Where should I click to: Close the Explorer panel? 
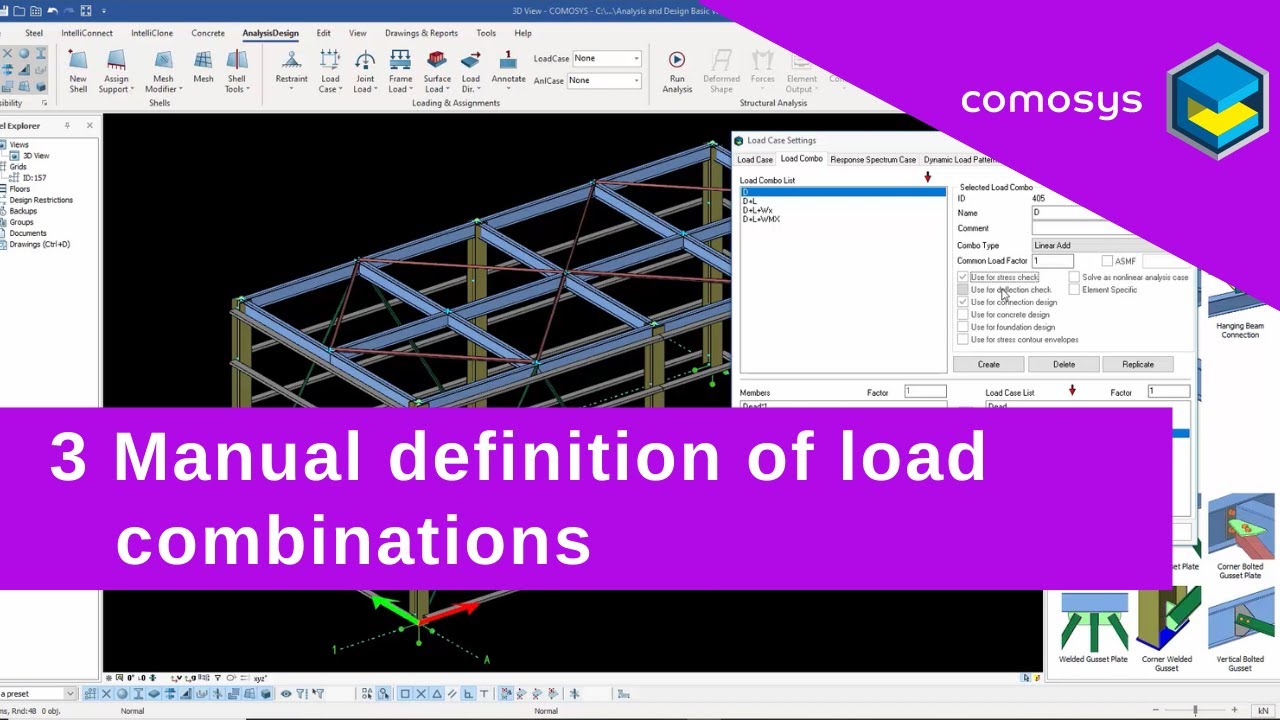89,126
